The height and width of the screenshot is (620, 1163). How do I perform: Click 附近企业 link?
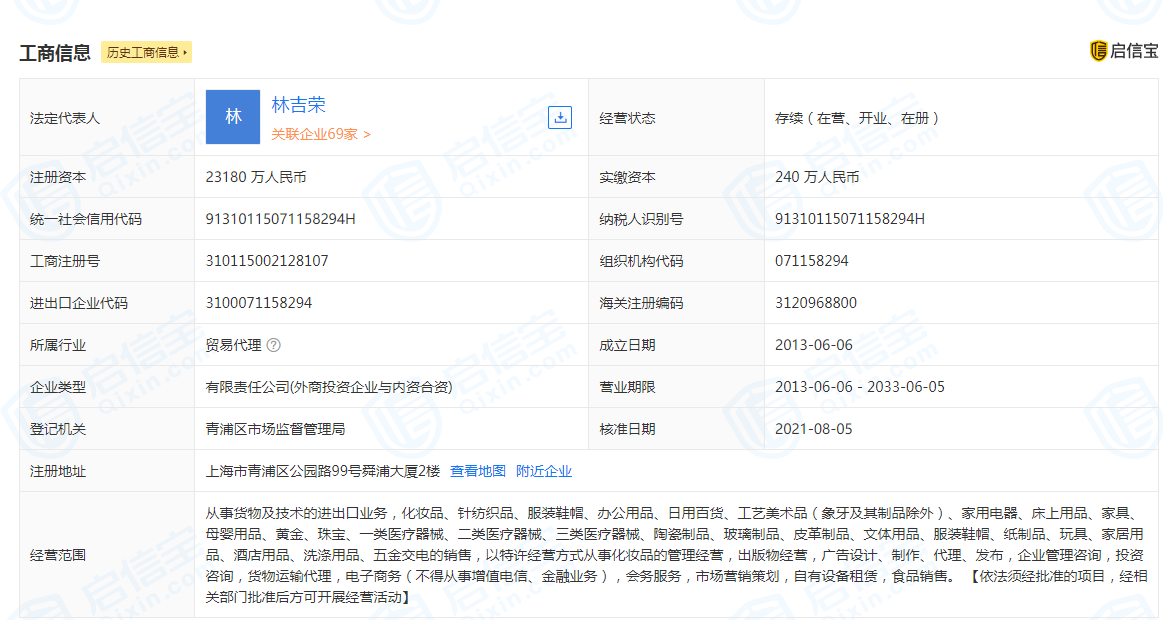click(x=544, y=471)
